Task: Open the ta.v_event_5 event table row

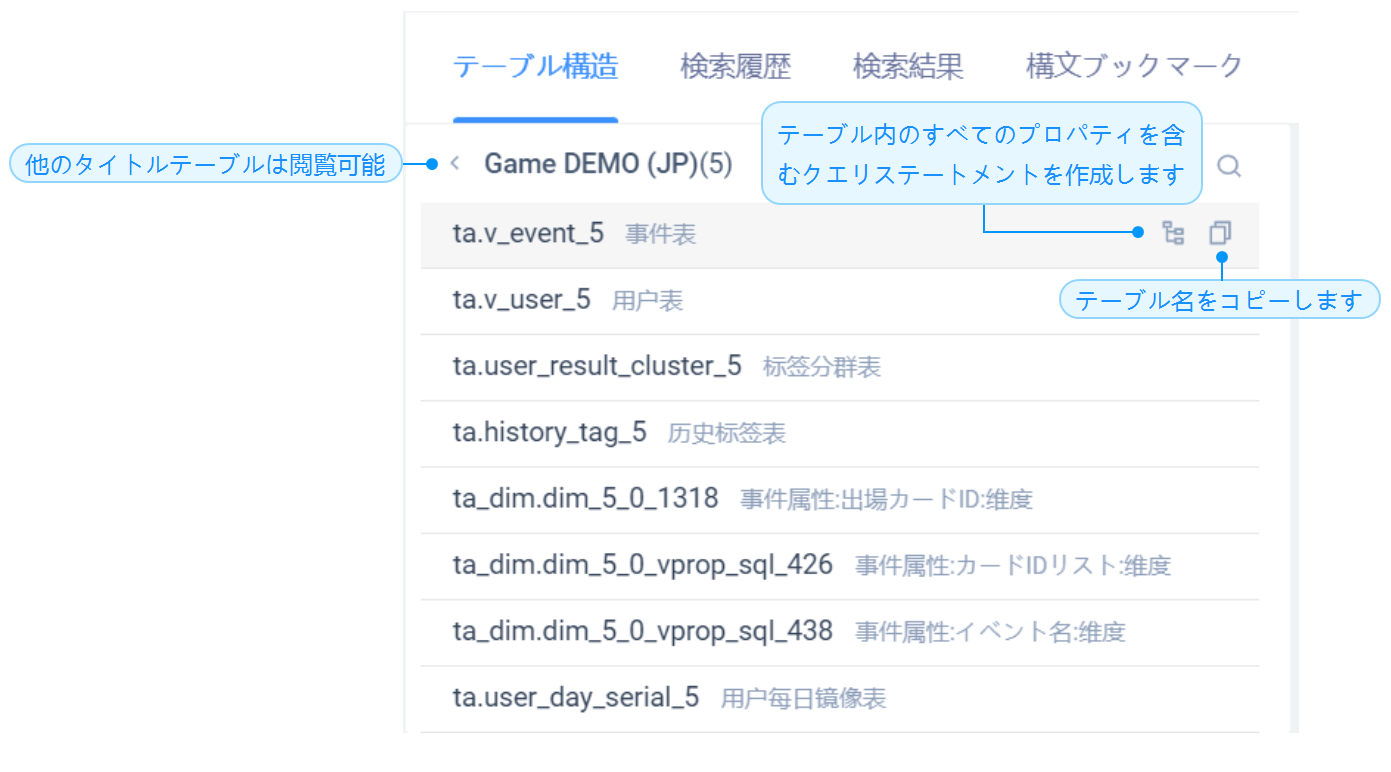Action: (x=529, y=232)
